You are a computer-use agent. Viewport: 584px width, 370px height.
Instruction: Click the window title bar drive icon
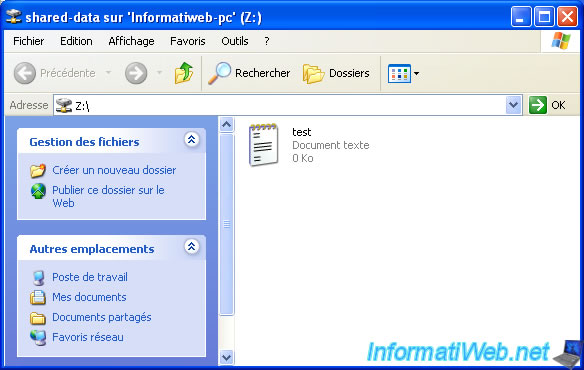pos(14,17)
